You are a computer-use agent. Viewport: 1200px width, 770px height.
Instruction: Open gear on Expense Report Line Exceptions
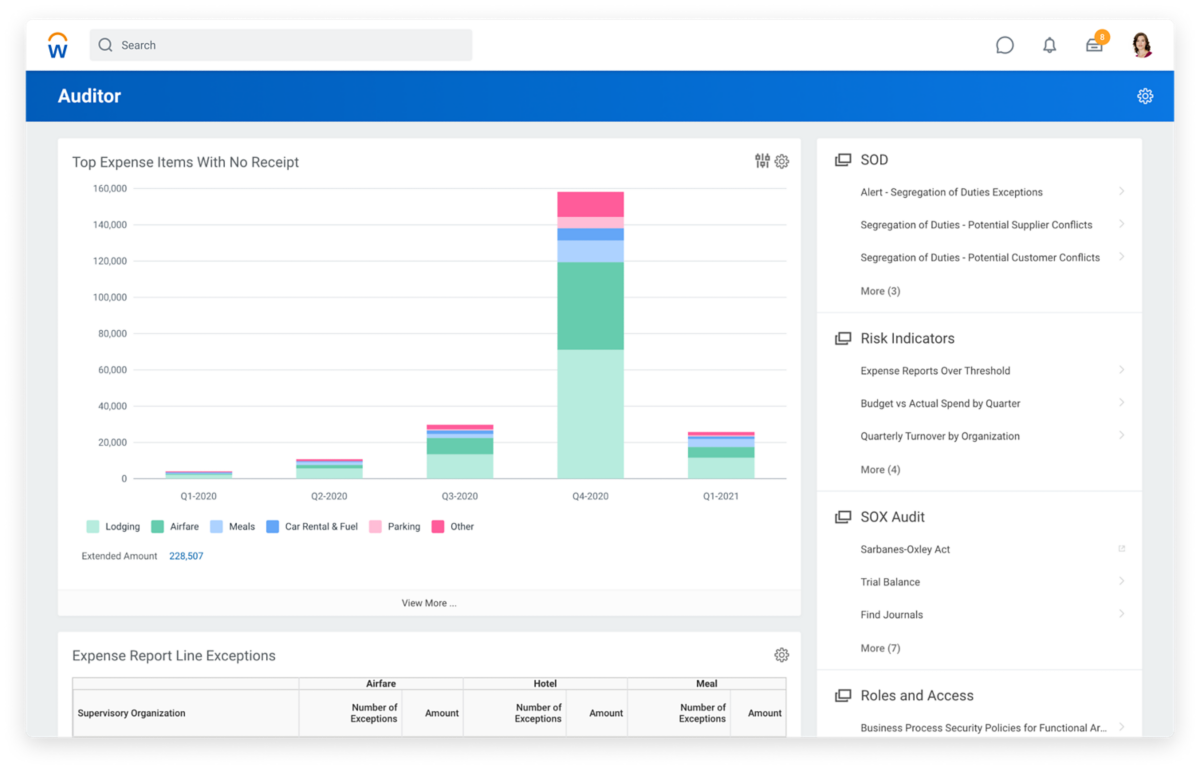[x=782, y=654]
